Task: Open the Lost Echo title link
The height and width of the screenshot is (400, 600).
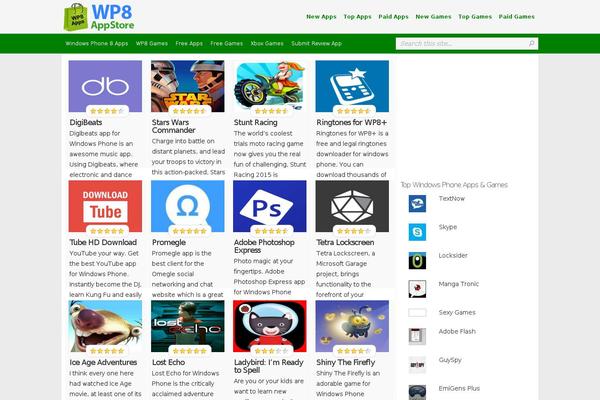Action: pos(168,362)
